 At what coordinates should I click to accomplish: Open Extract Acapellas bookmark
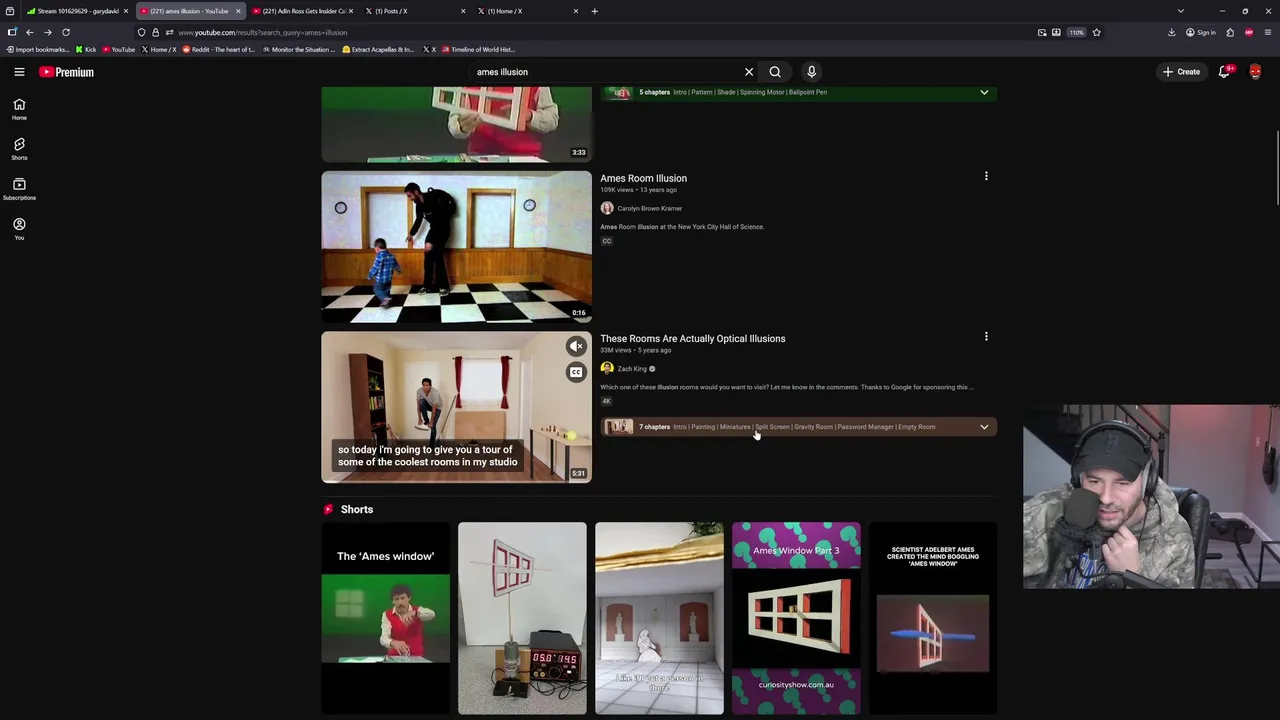click(x=378, y=49)
